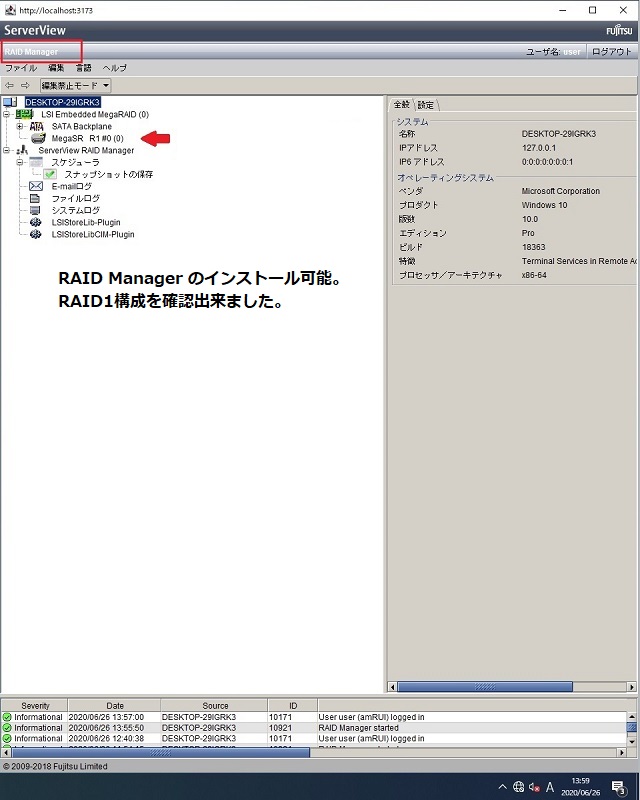Open the システムログ monitor entry
This screenshot has height=800, width=640.
(x=35, y=210)
